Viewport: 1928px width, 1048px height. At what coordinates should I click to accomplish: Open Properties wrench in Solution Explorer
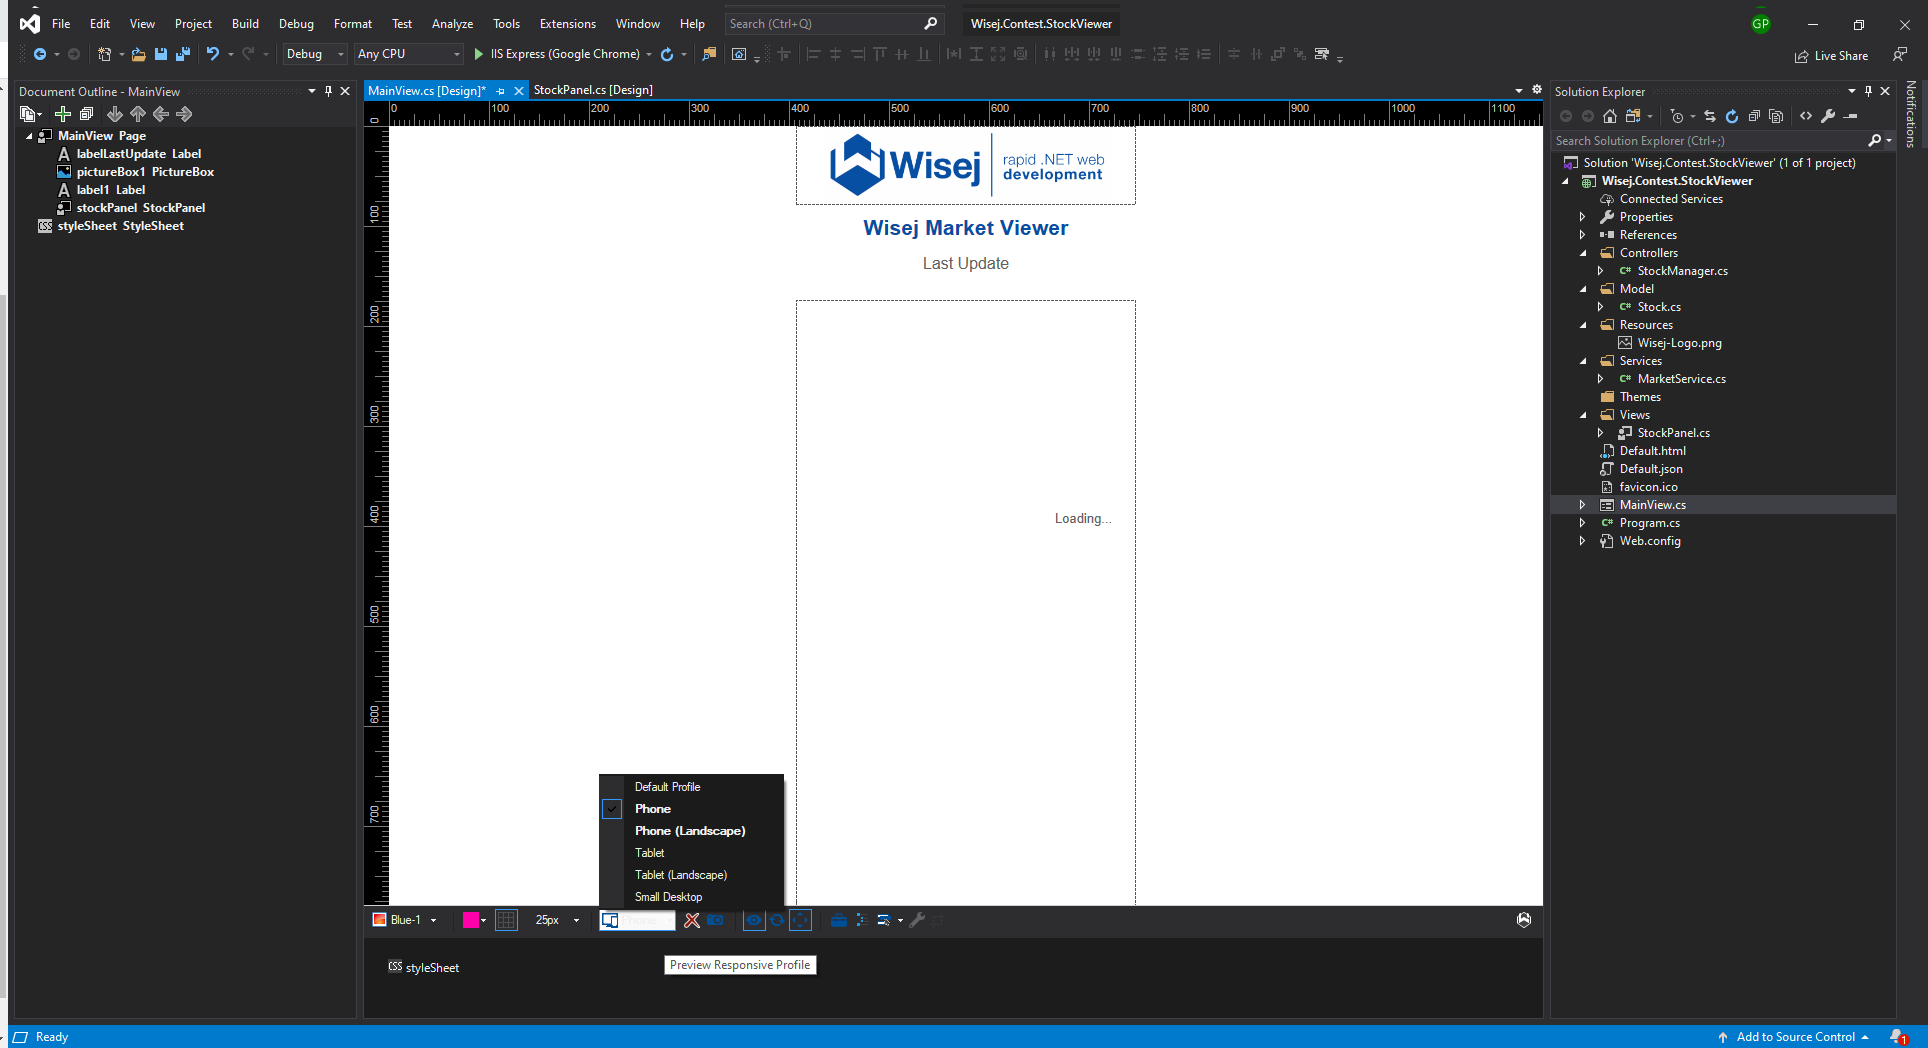[x=1828, y=116]
